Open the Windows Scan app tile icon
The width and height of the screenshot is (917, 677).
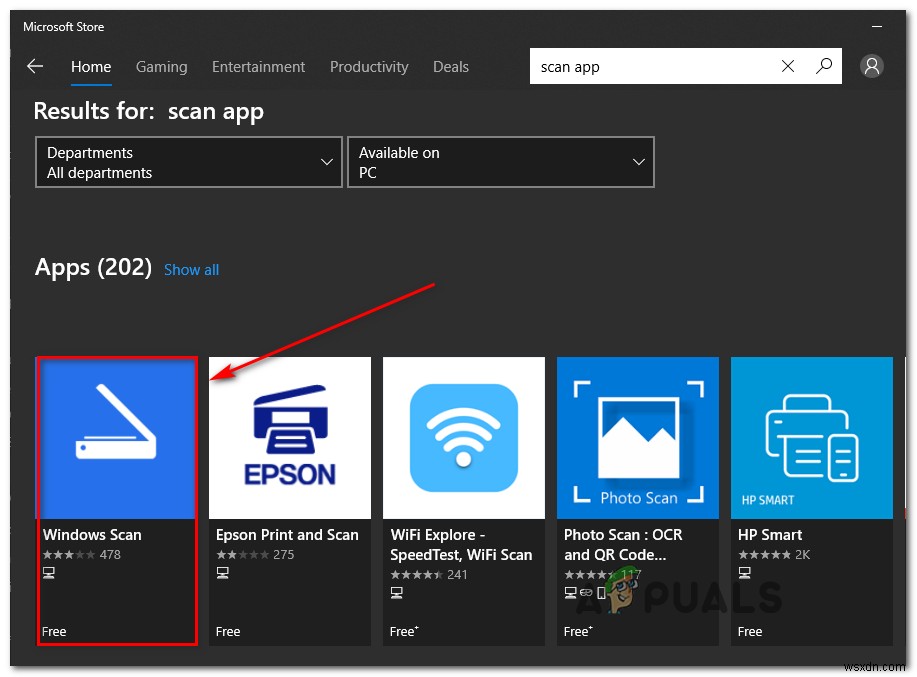[116, 438]
